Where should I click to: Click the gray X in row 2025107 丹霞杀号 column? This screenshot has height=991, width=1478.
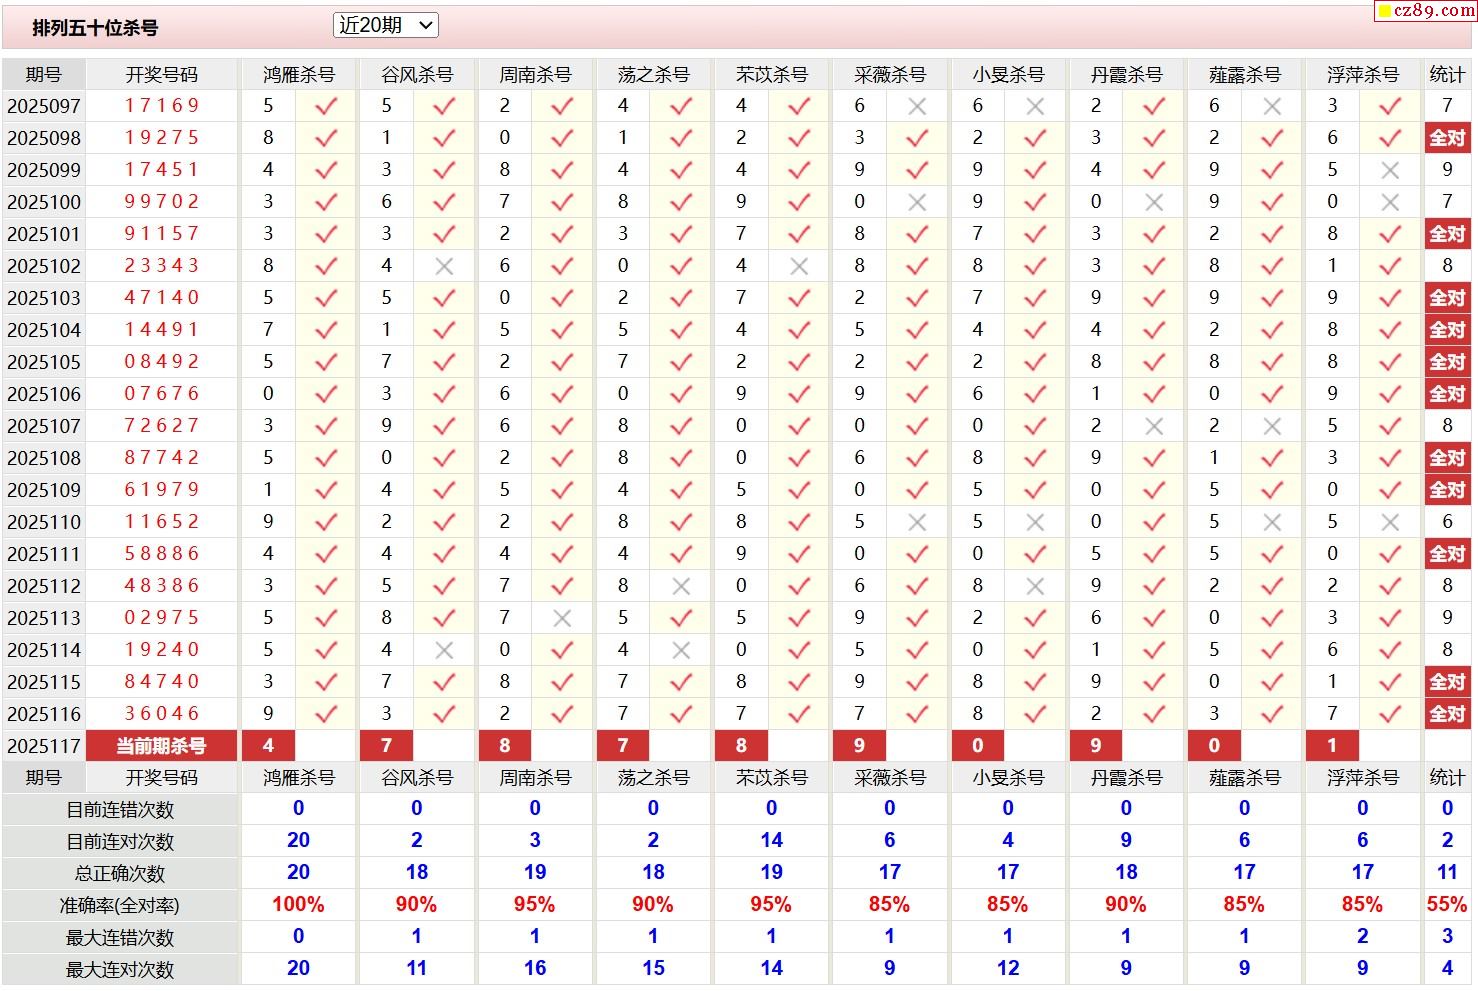point(1154,426)
